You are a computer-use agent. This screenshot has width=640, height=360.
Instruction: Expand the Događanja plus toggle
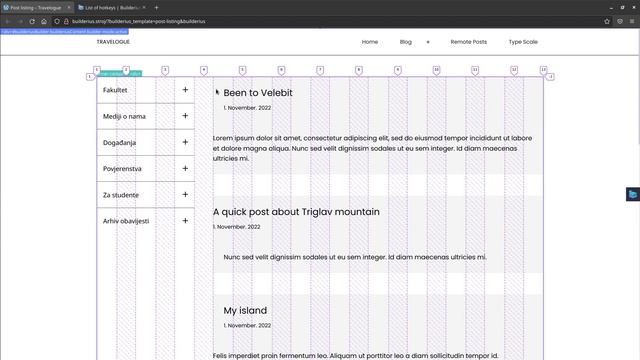[x=185, y=142]
